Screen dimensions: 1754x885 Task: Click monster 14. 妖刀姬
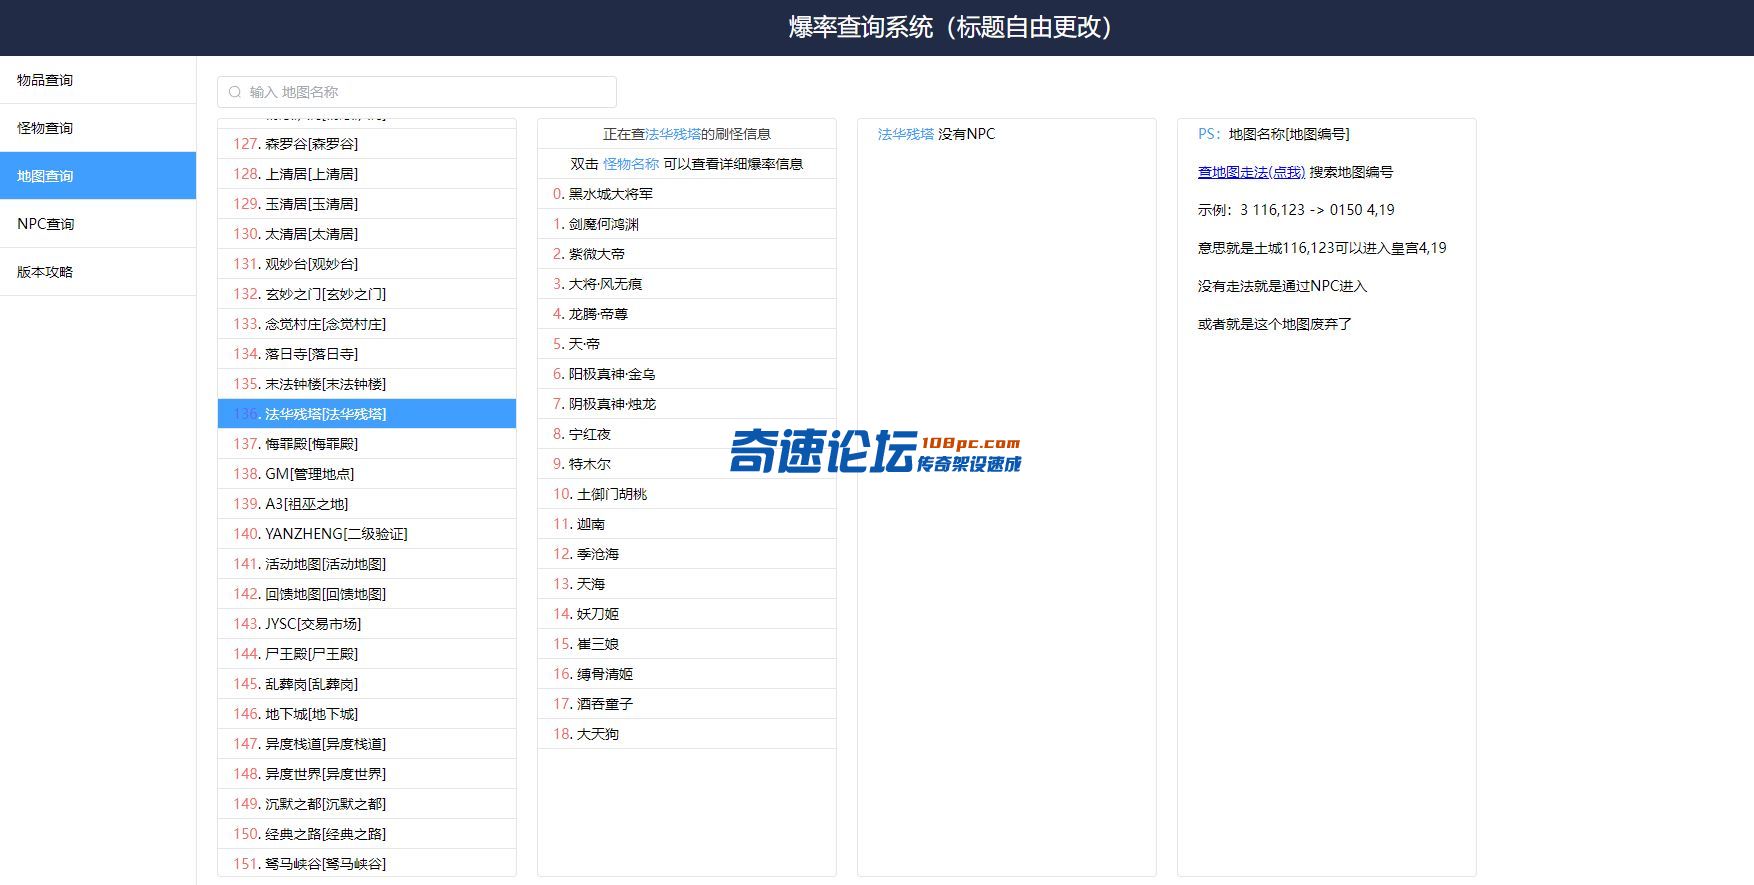coord(687,614)
